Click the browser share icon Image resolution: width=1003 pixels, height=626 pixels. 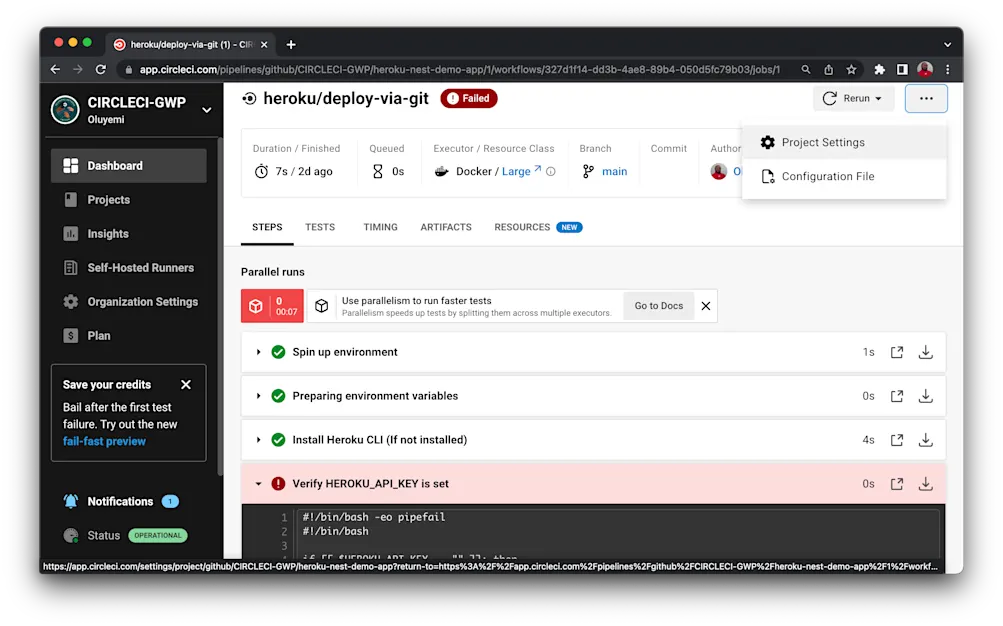pyautogui.click(x=828, y=70)
